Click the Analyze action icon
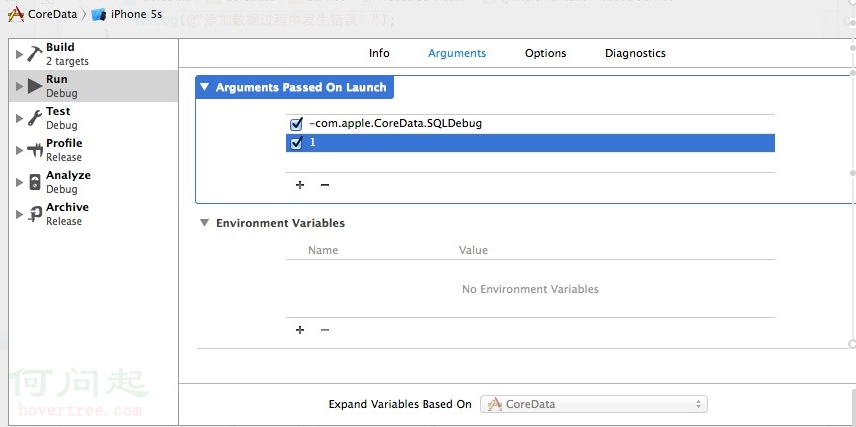Screen dimensions: 856x427 [x=34, y=182]
